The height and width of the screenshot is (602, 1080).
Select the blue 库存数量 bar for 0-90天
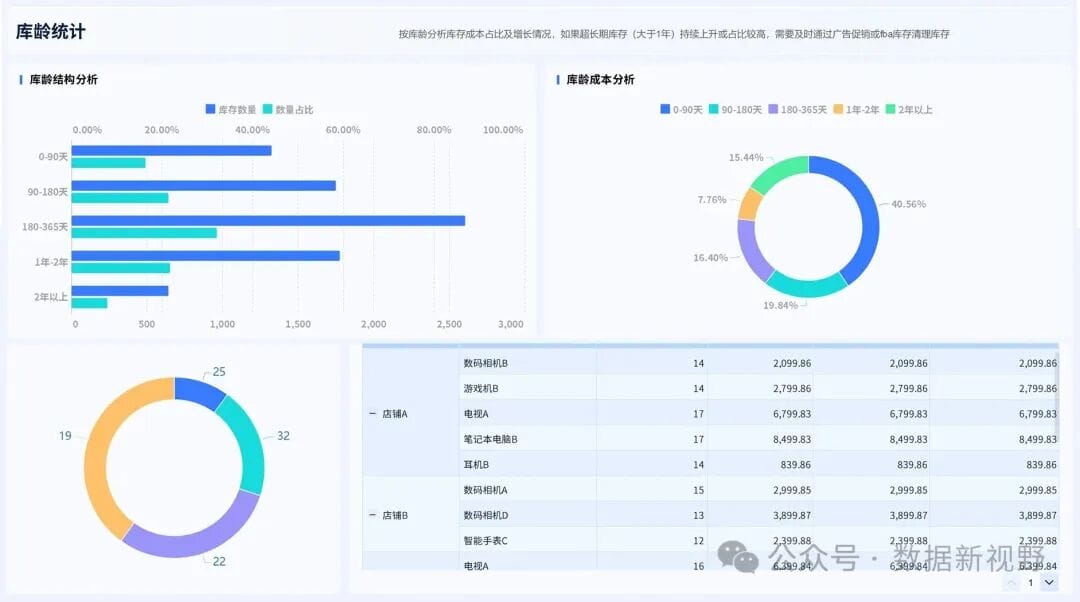(172, 150)
